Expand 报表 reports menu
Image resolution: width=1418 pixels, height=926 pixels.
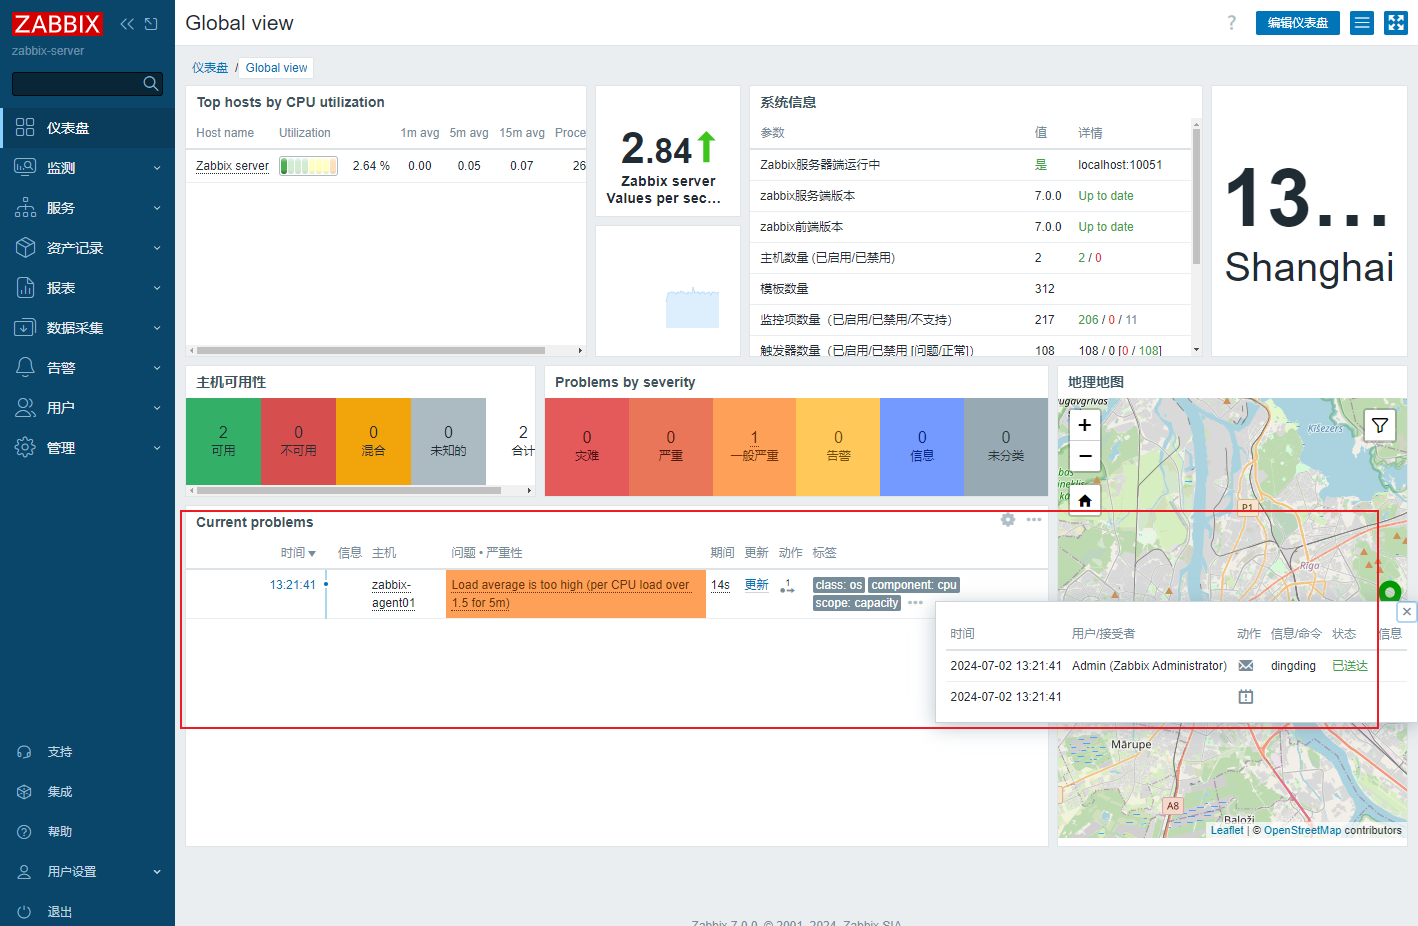pos(87,288)
